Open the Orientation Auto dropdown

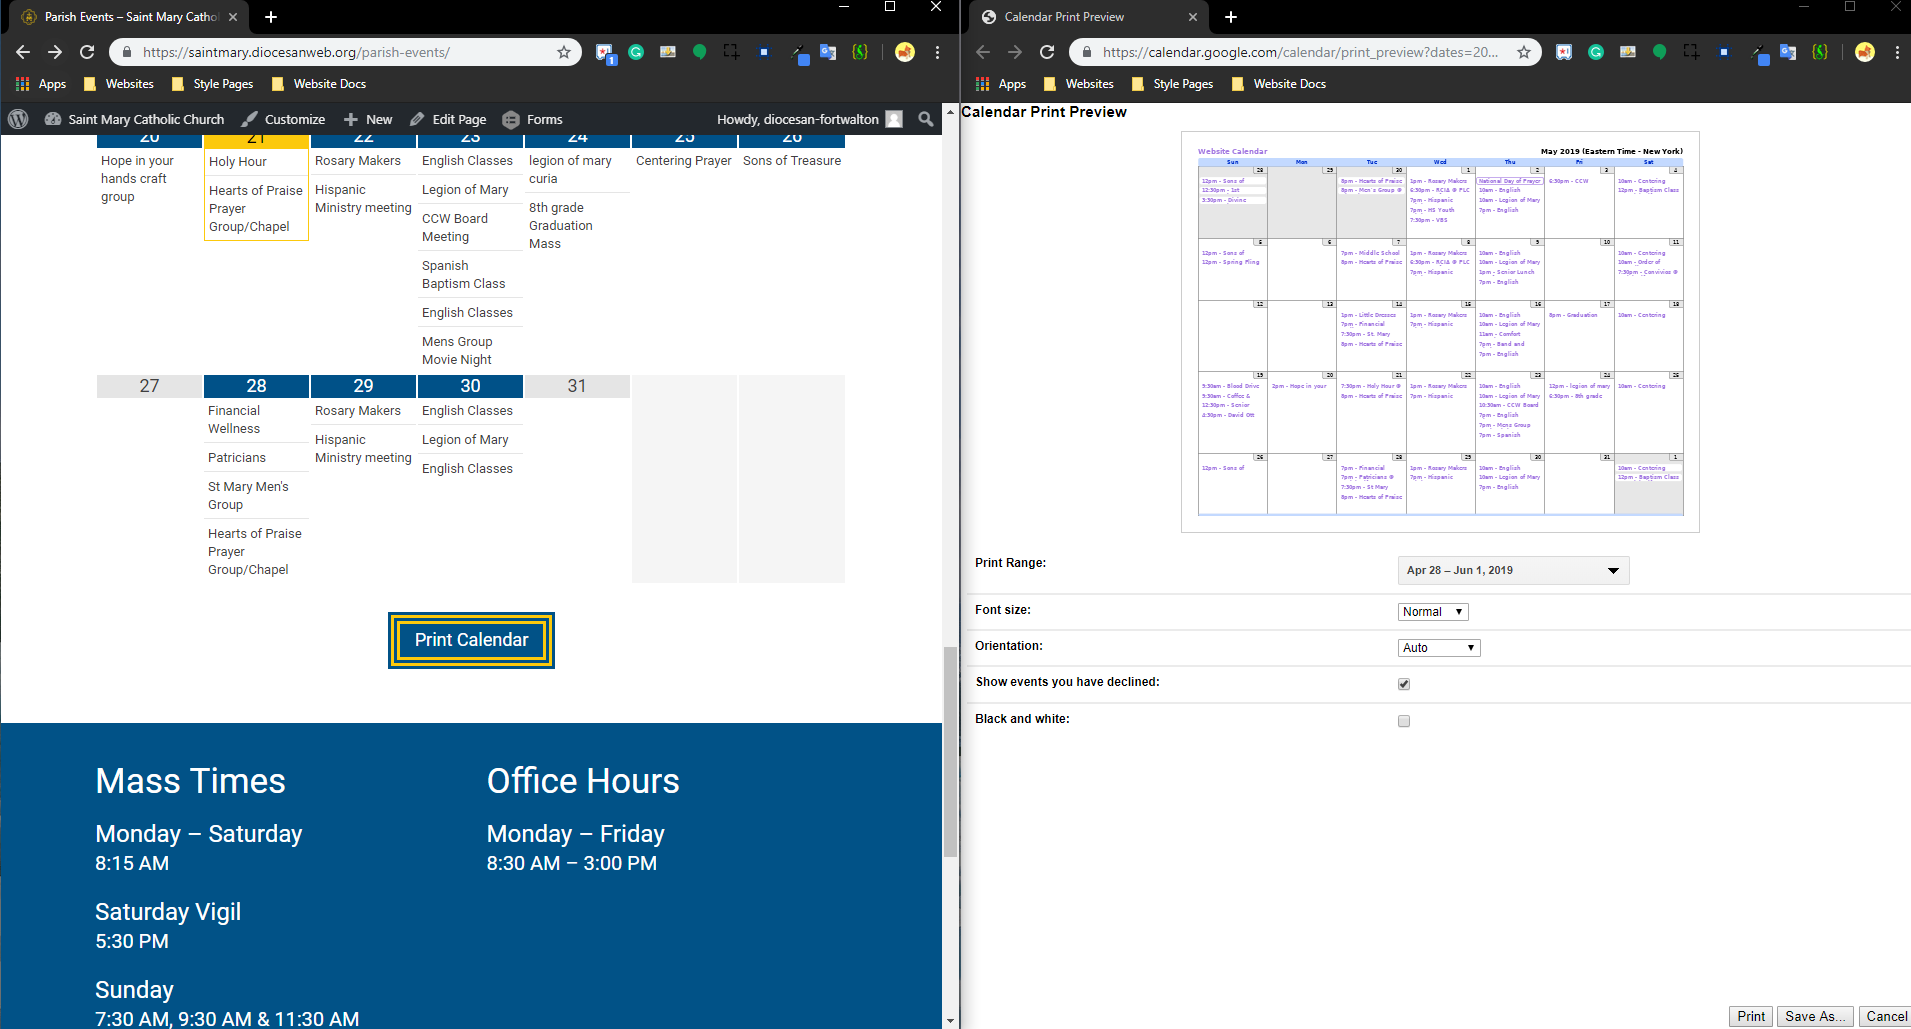[1438, 648]
